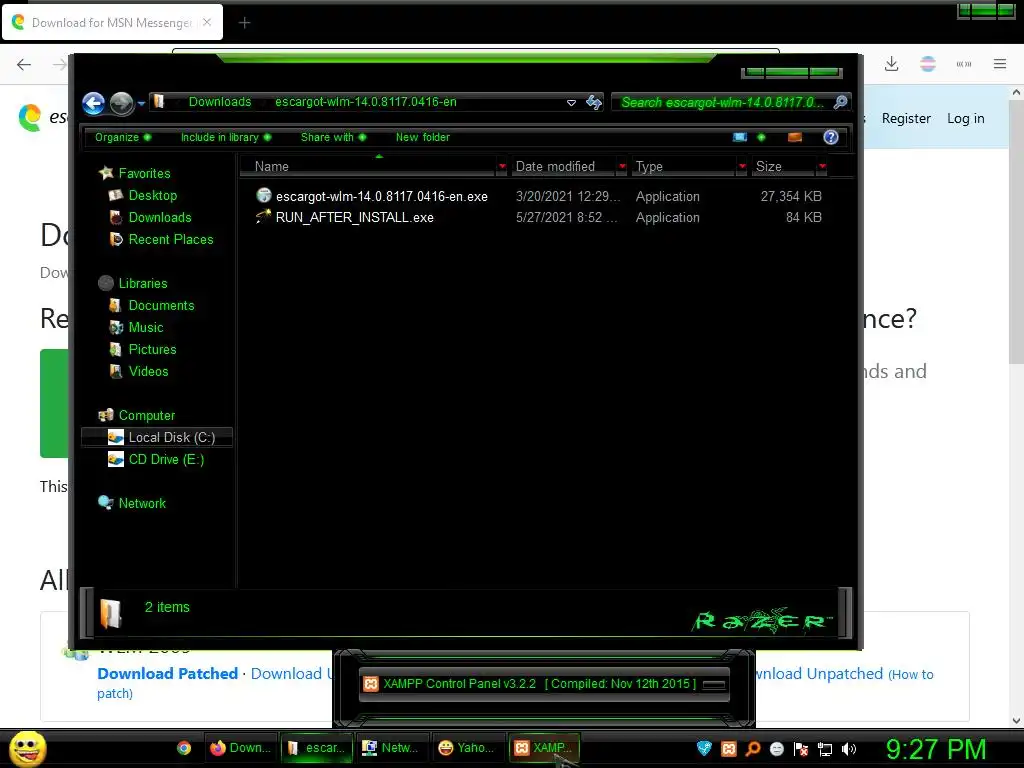Select Computer in navigation pane
Viewport: 1024px width, 768px height.
tap(146, 415)
